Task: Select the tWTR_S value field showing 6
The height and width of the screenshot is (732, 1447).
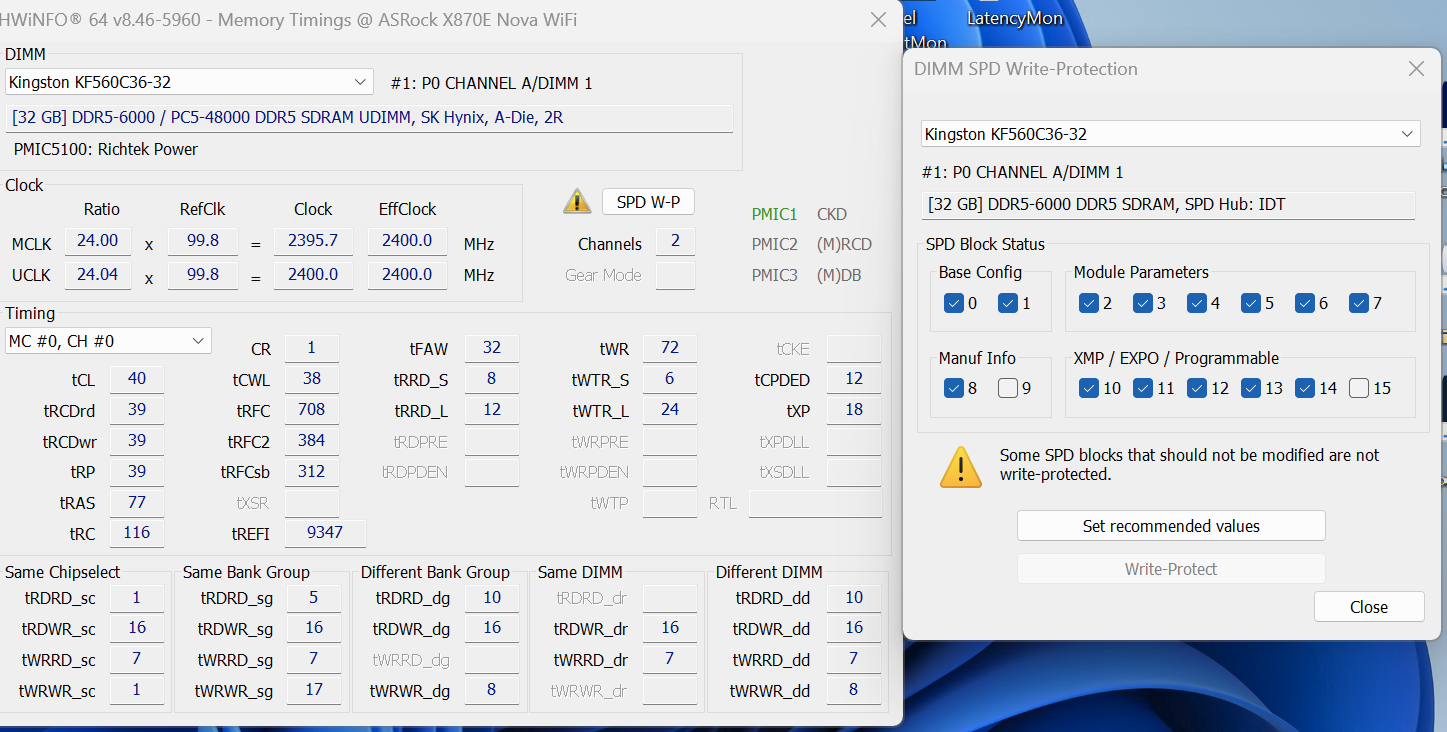Action: click(x=670, y=380)
